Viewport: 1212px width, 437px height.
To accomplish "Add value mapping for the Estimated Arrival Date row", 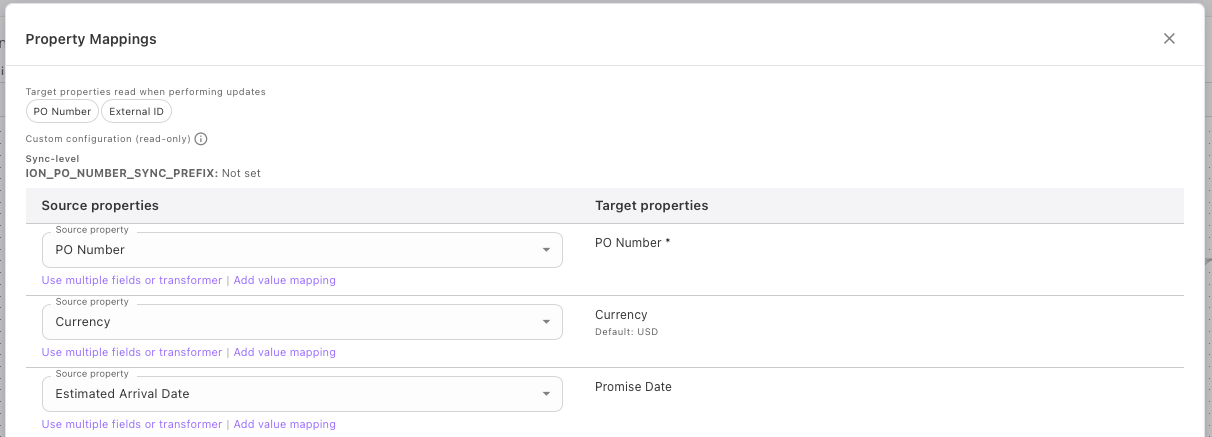I will [x=285, y=424].
